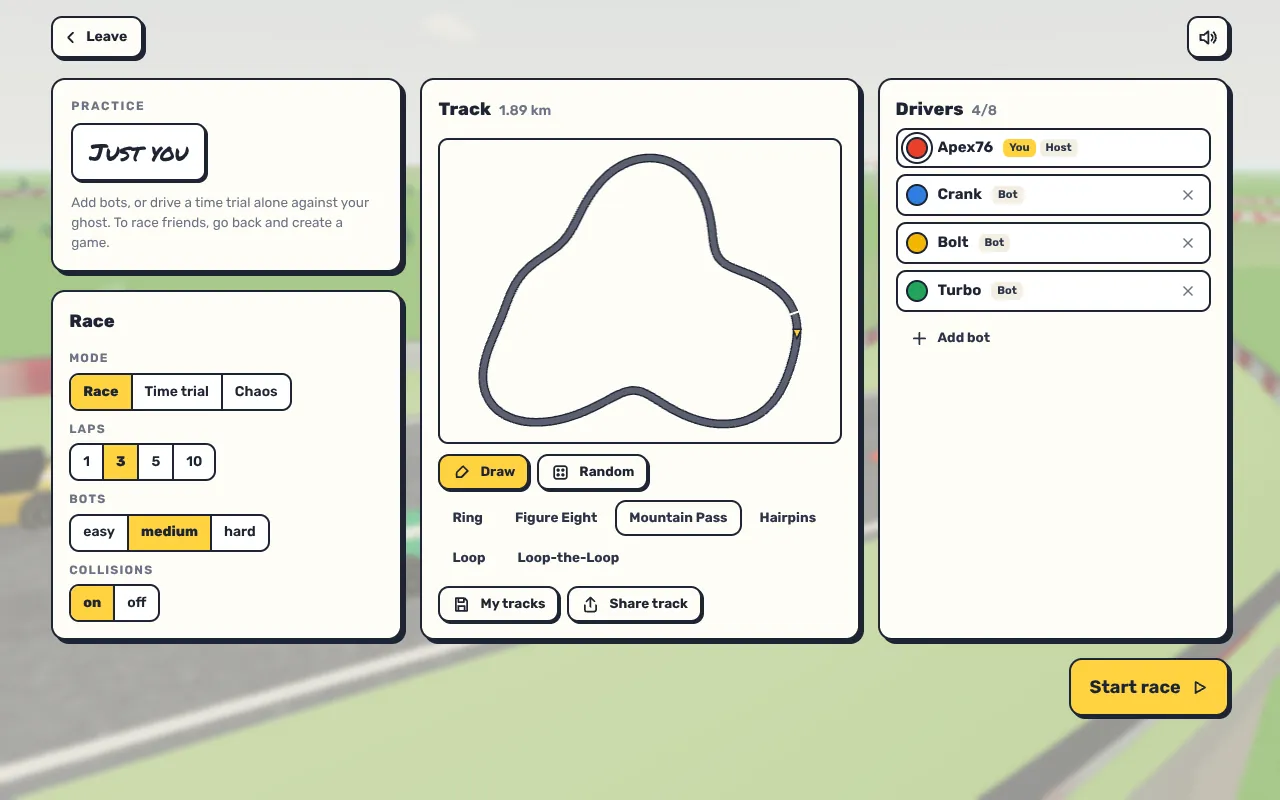1280x800 pixels.
Task: Choose the Figure Eight track preset
Action: coord(556,518)
